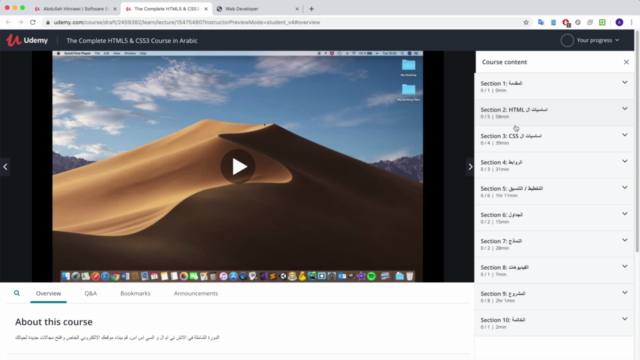The height and width of the screenshot is (360, 640).
Task: Expand Section 10 chevron
Action: point(624,319)
